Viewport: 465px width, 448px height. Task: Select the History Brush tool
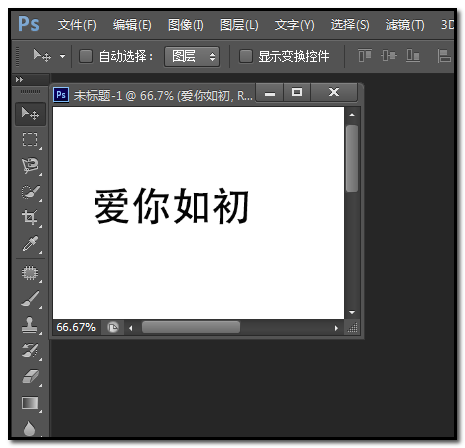coord(30,351)
